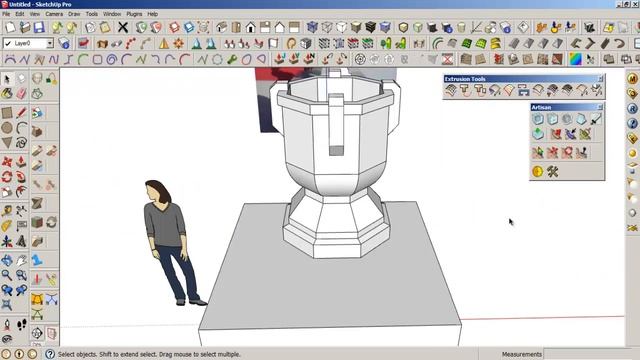
Task: Toggle the Wireframe style cube
Action: 327,27
